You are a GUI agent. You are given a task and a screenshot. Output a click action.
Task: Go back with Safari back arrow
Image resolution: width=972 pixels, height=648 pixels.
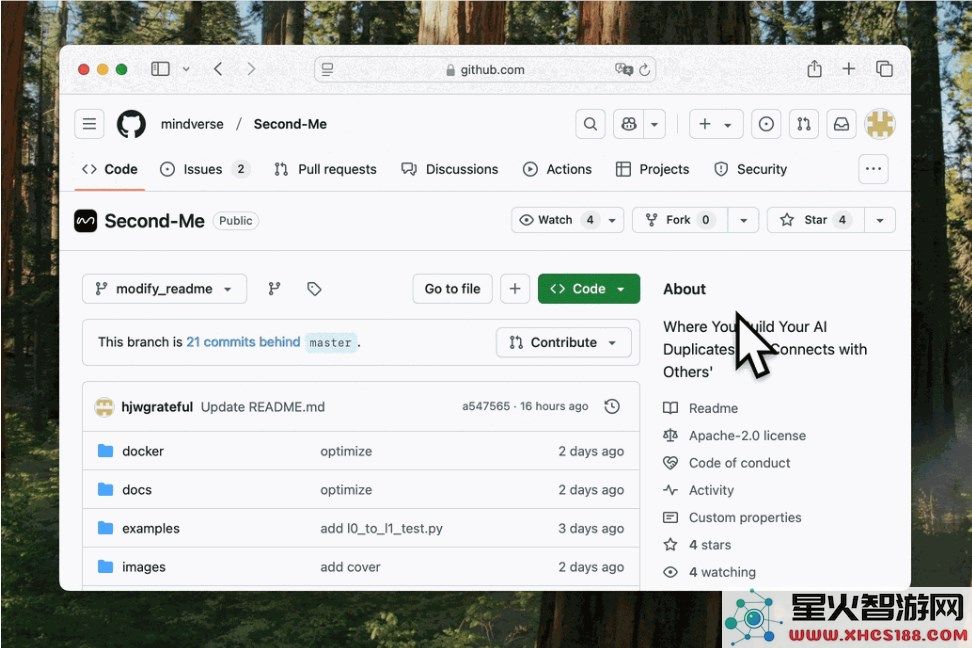coord(218,69)
